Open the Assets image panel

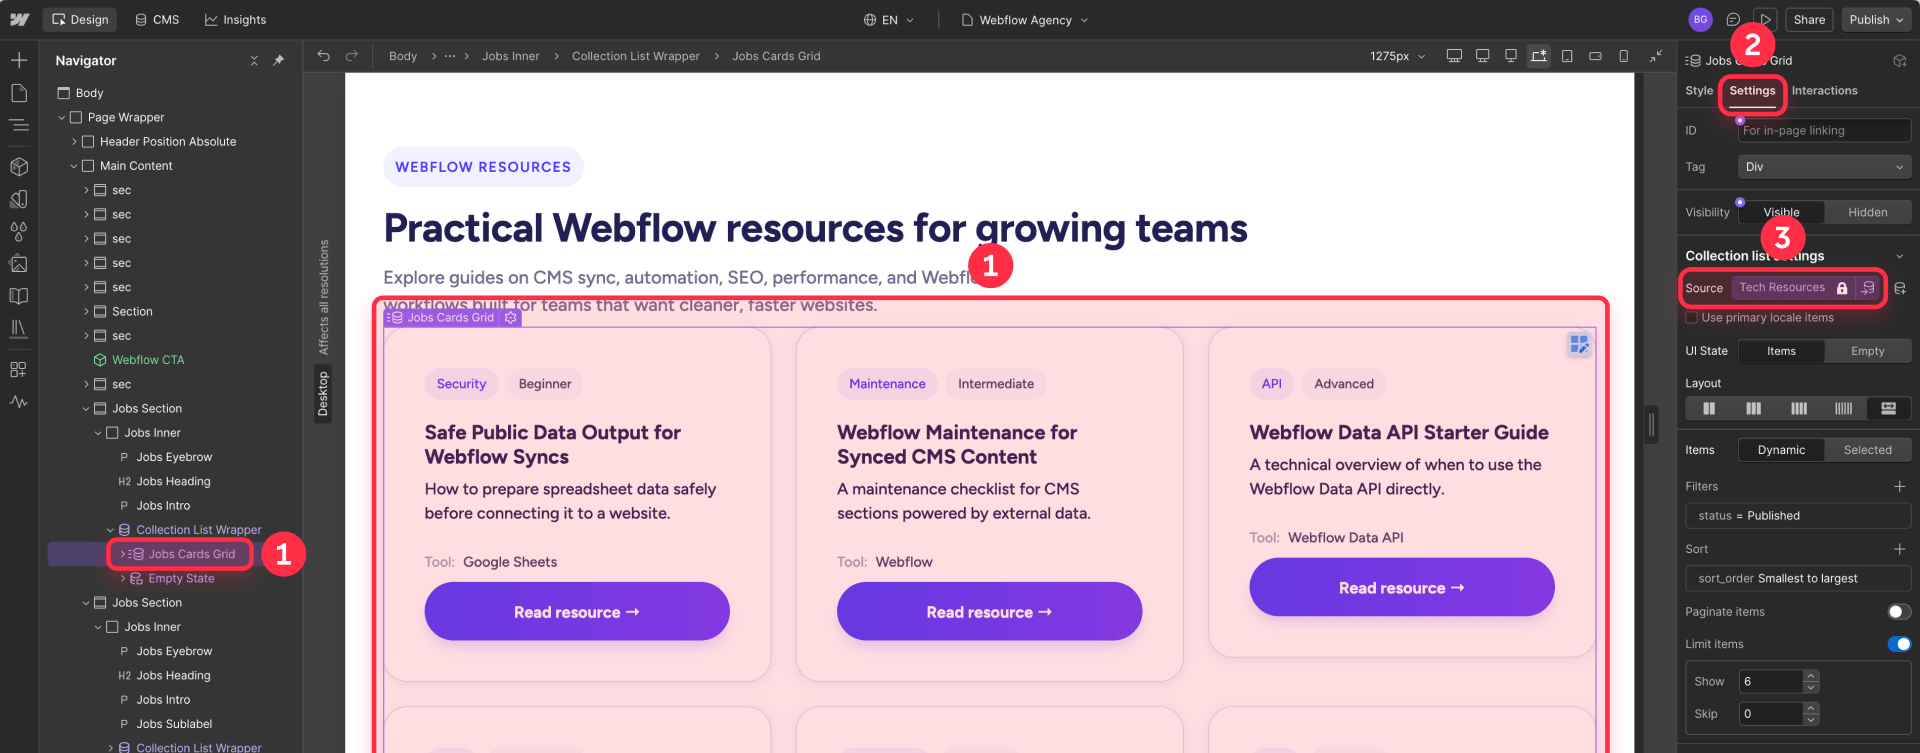19,264
